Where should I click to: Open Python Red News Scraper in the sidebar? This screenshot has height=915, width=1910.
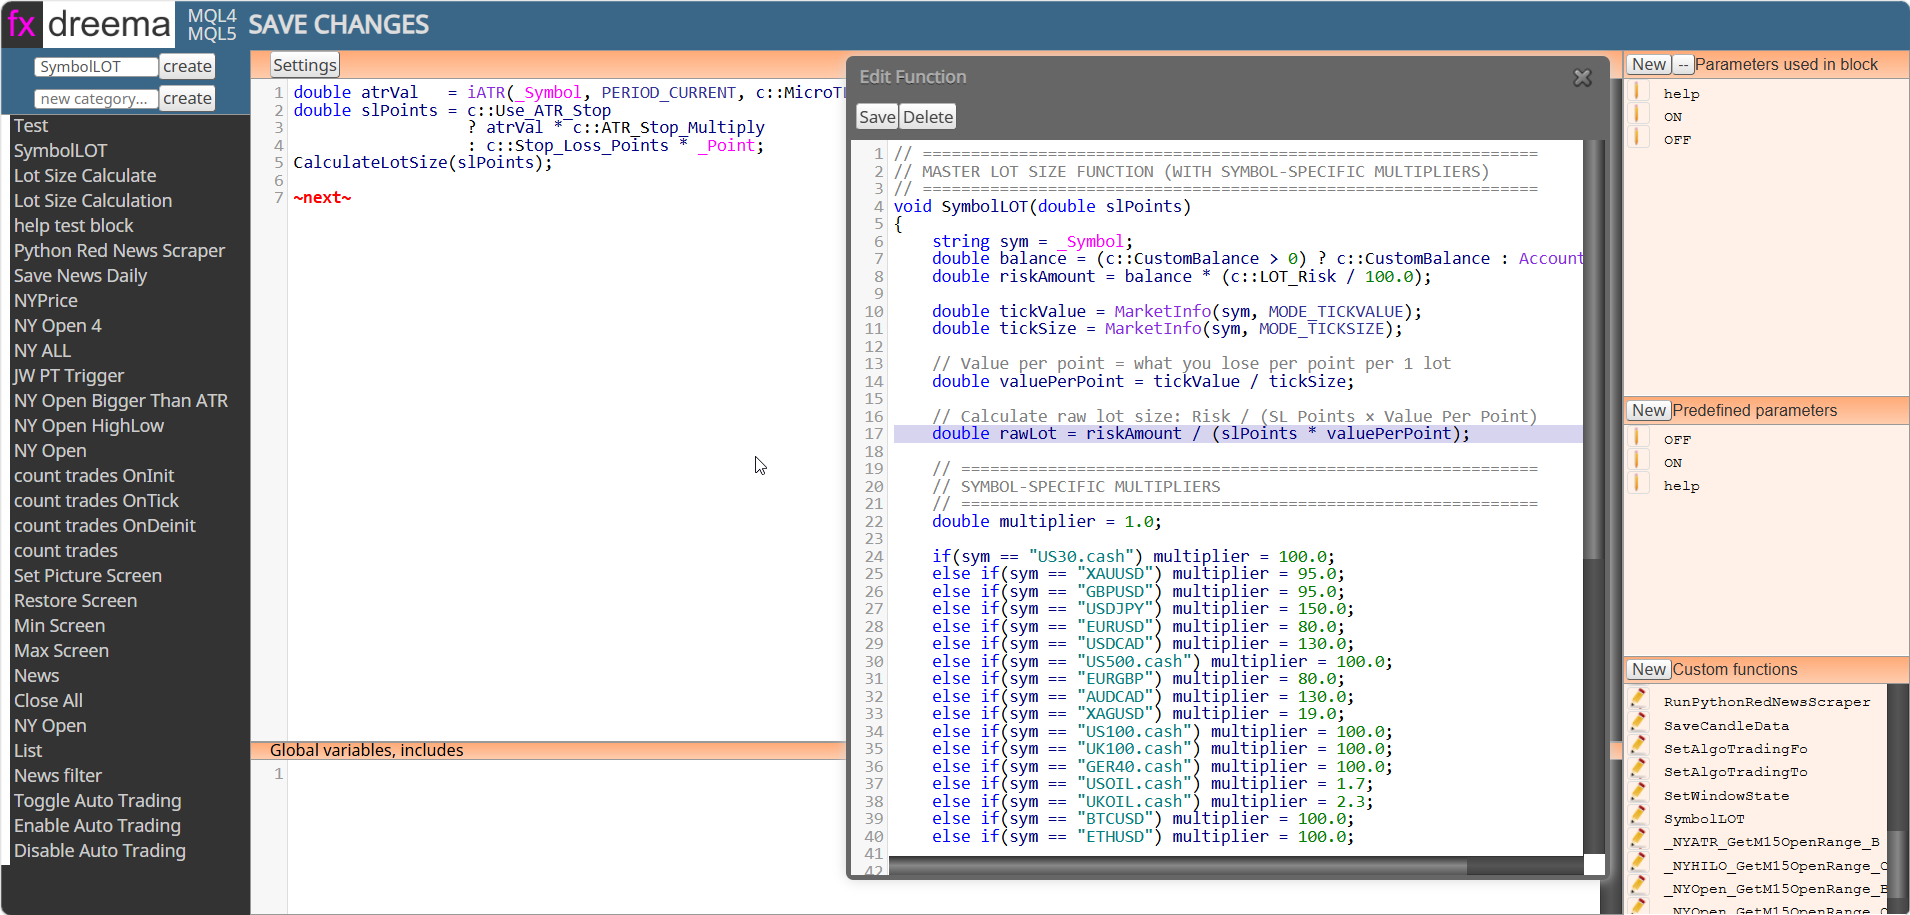pyautogui.click(x=119, y=251)
